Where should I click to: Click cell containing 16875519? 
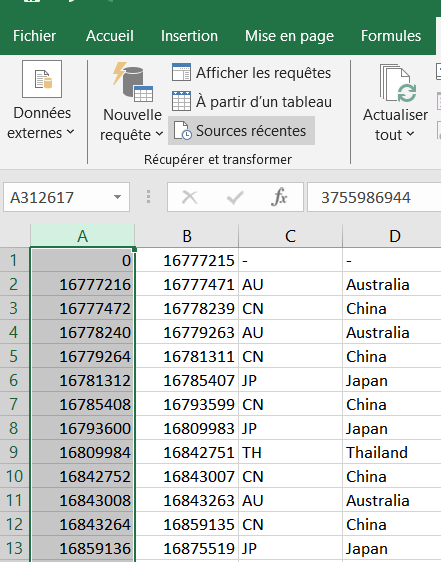[x=187, y=548]
